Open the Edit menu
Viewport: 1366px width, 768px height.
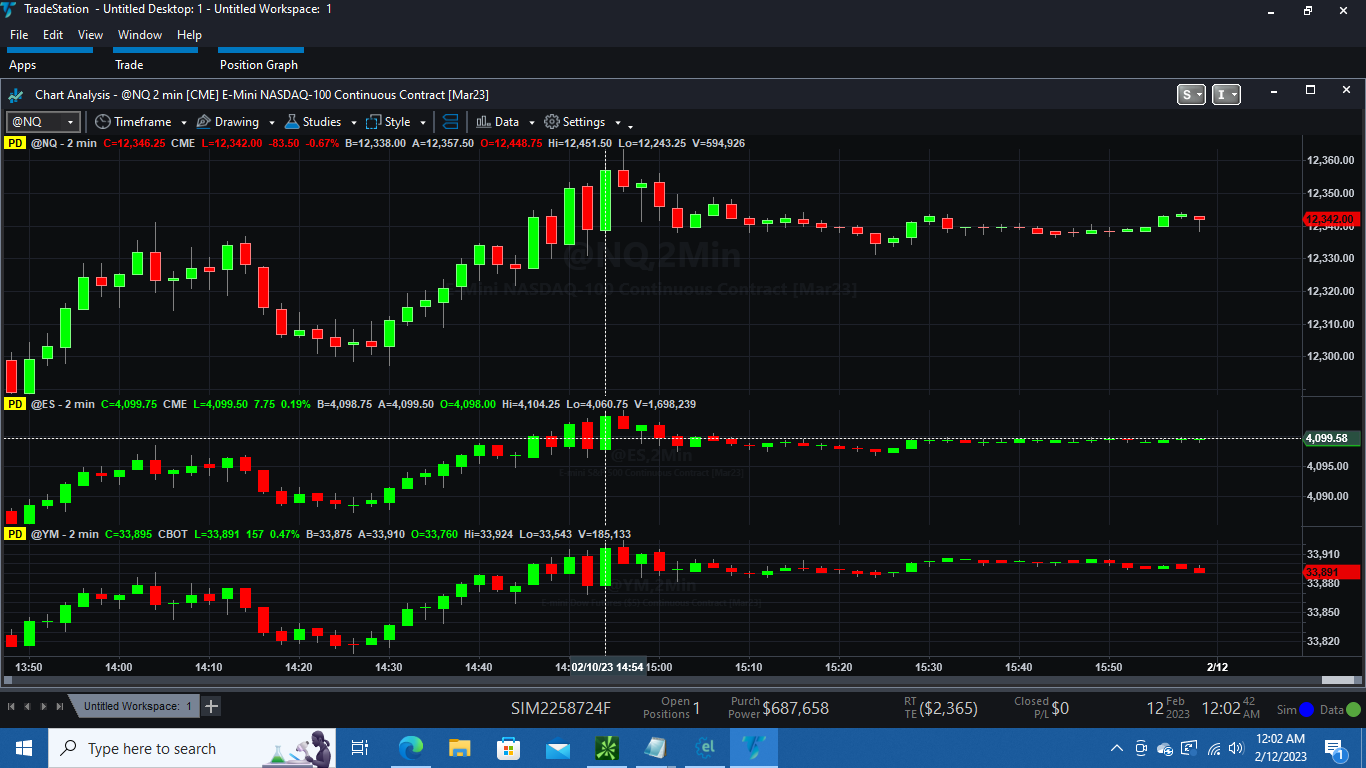pos(53,35)
